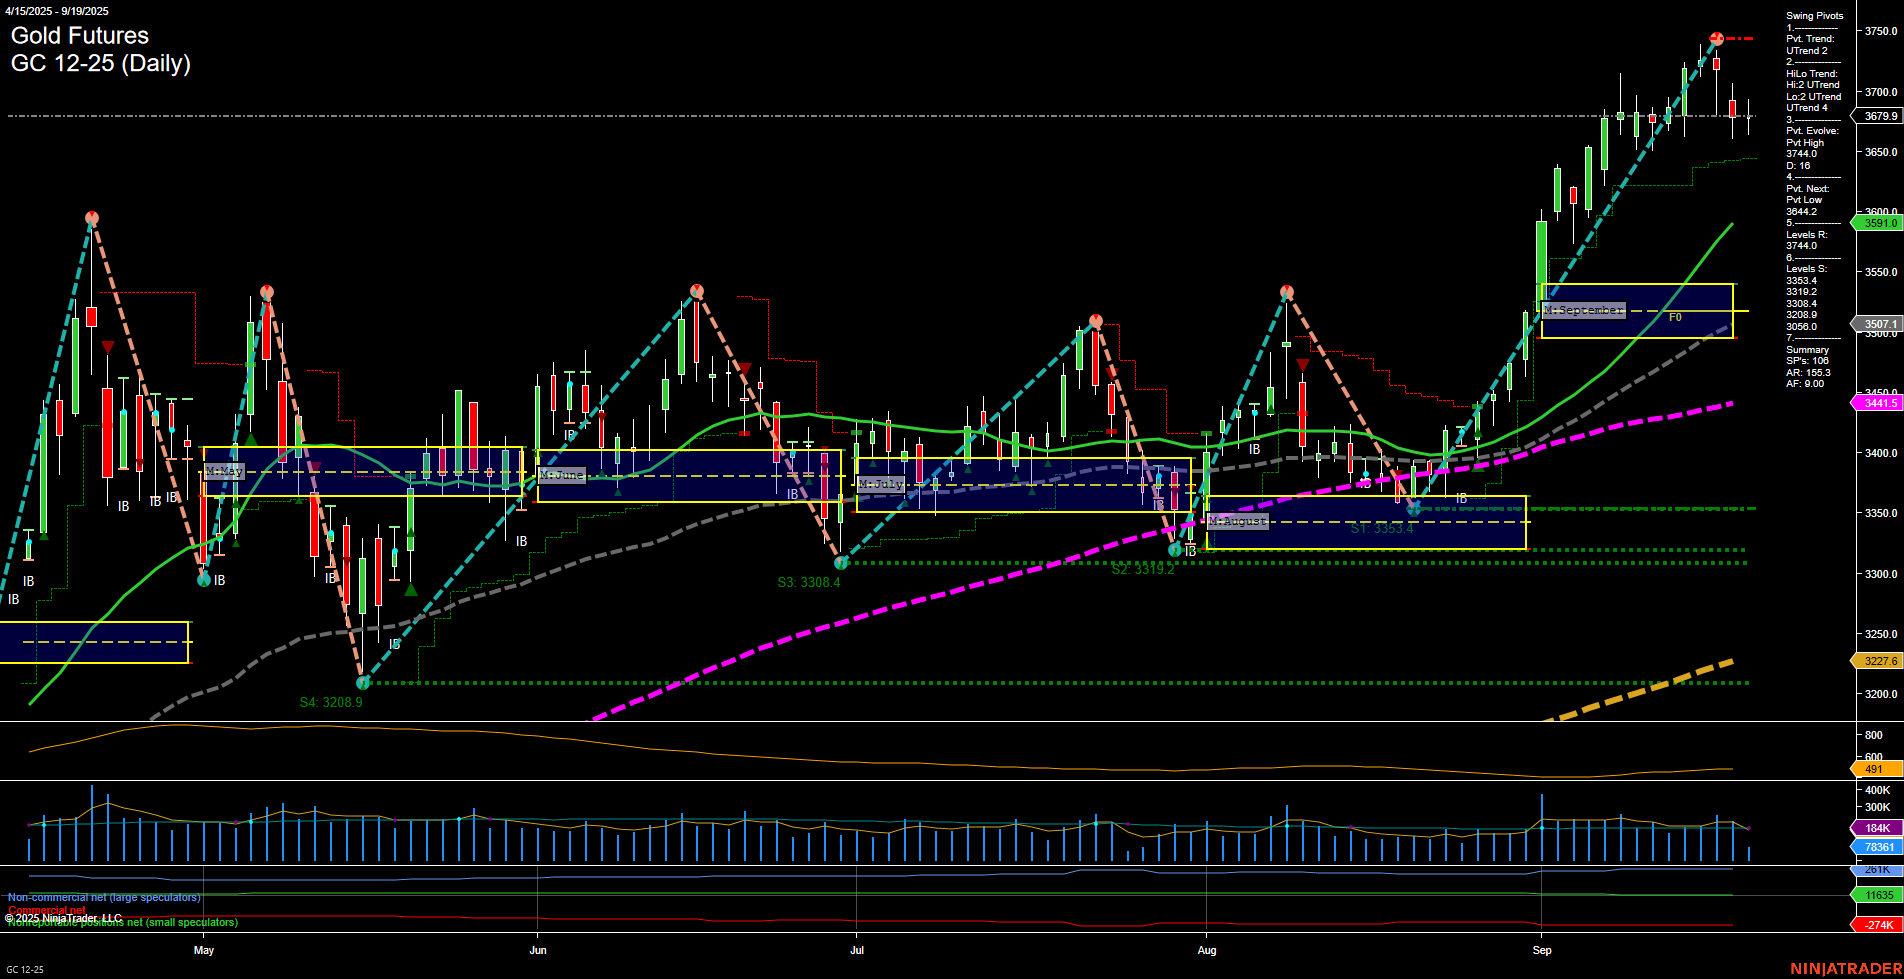Click the 3750.0 price axis label

click(x=1881, y=31)
